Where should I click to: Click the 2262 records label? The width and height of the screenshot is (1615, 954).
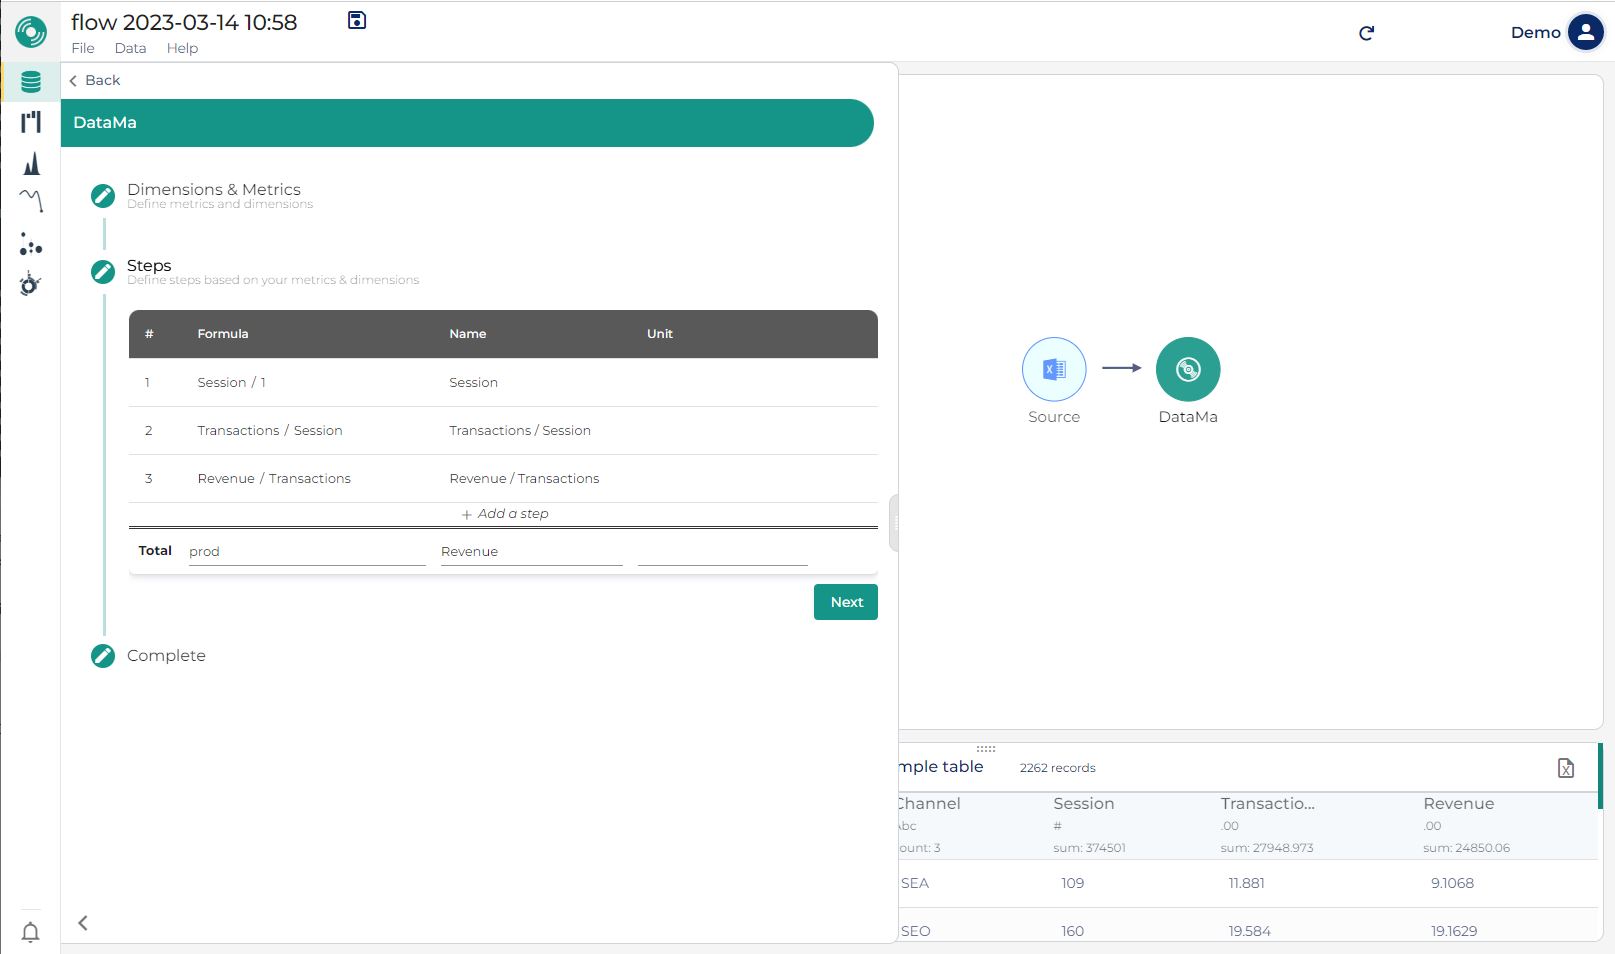click(x=1057, y=768)
